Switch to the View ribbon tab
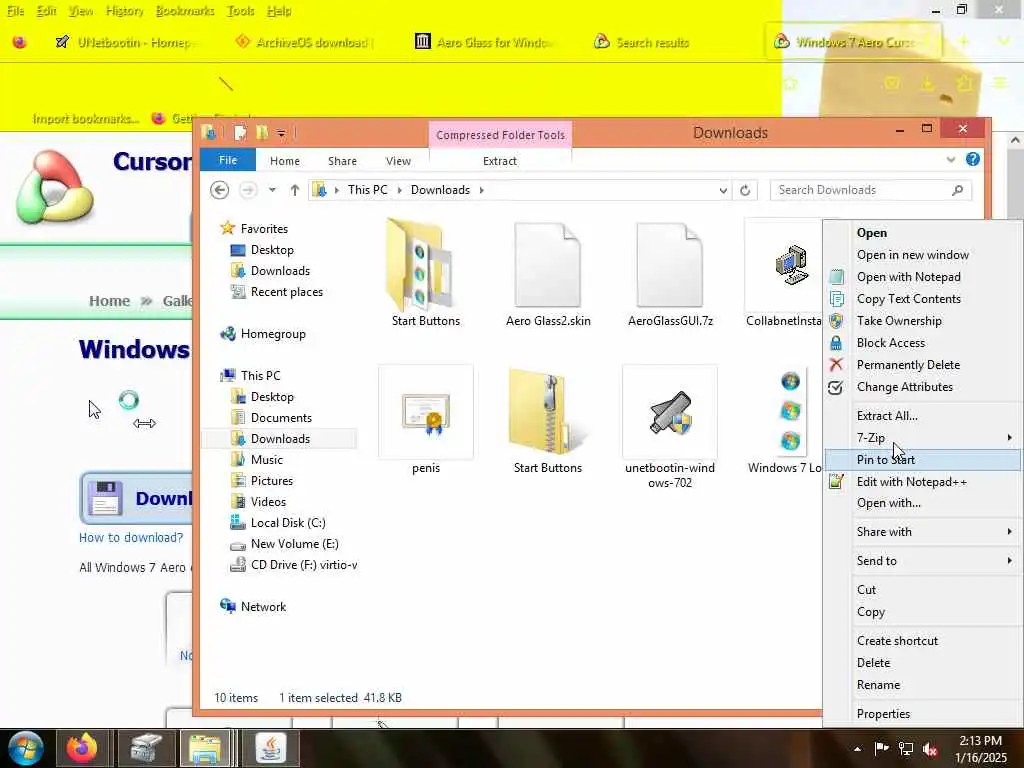Viewport: 1024px width, 768px height. tap(398, 161)
